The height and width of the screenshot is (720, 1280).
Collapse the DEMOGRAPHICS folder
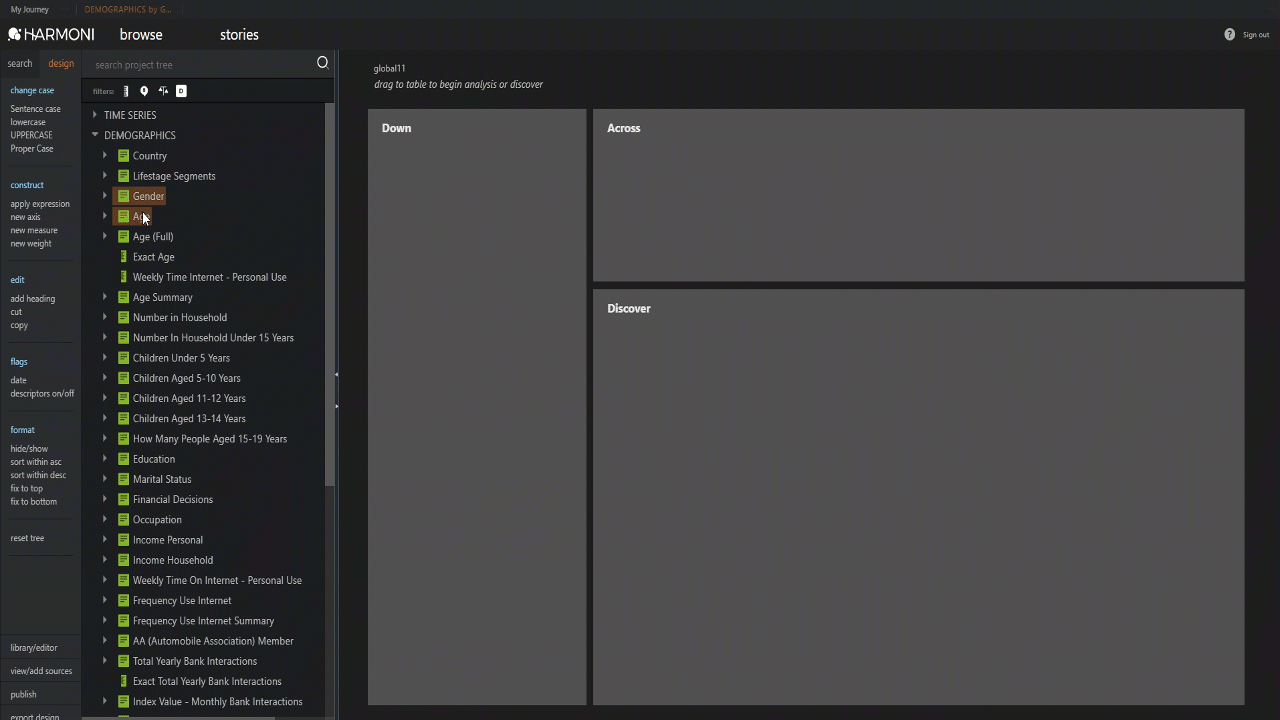tap(95, 135)
